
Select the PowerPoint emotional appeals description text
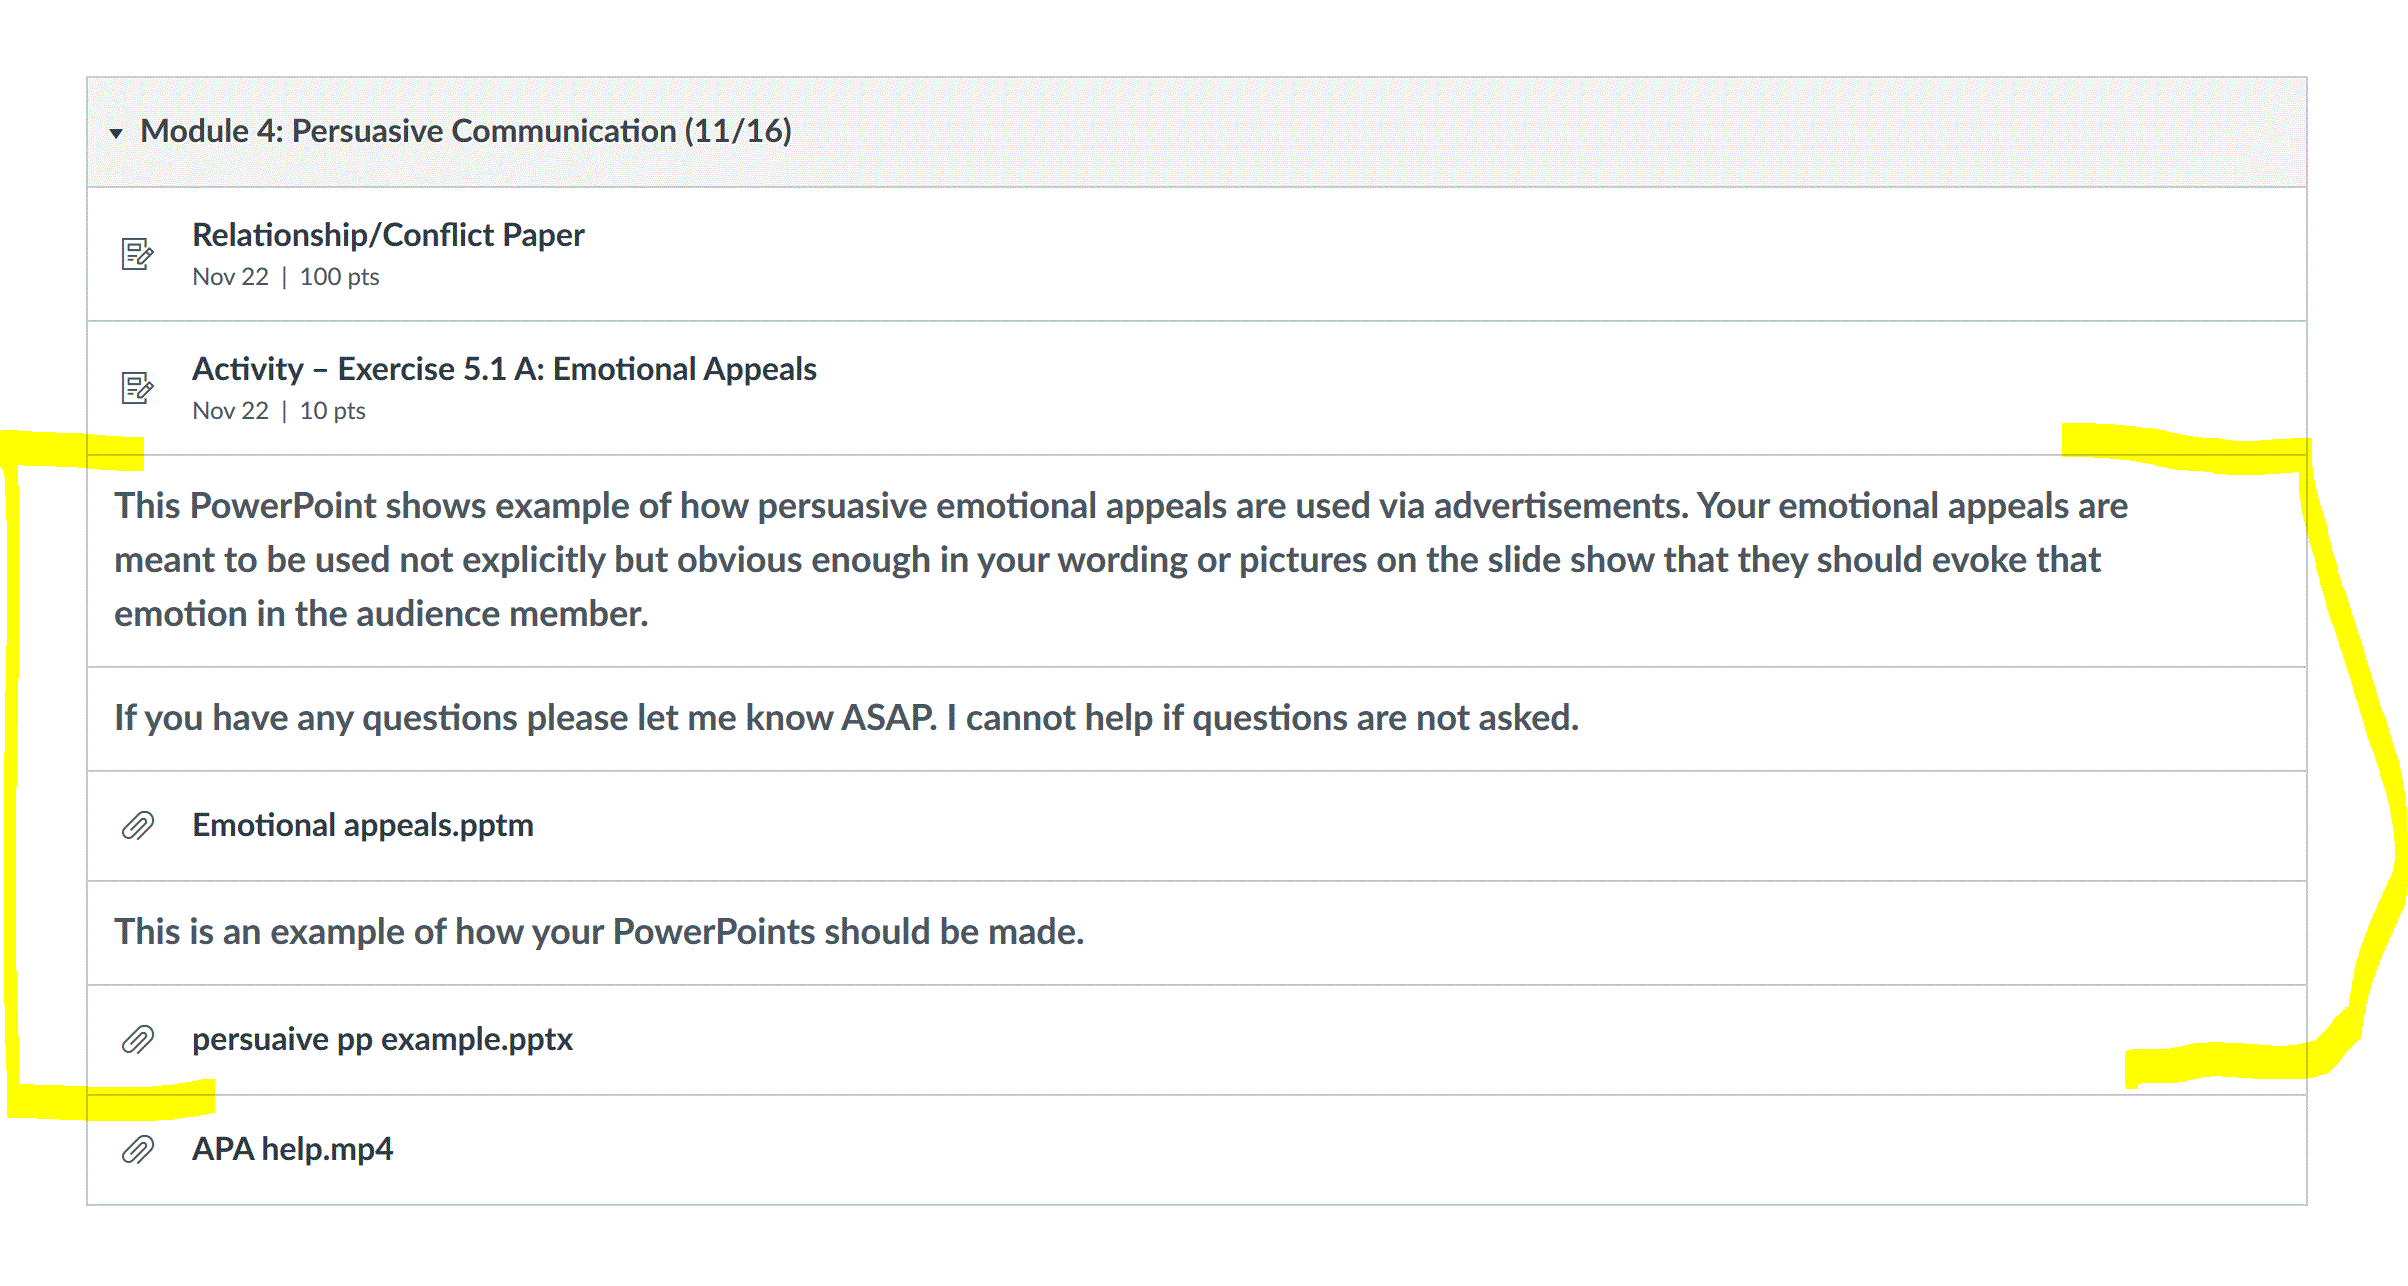tap(1121, 560)
